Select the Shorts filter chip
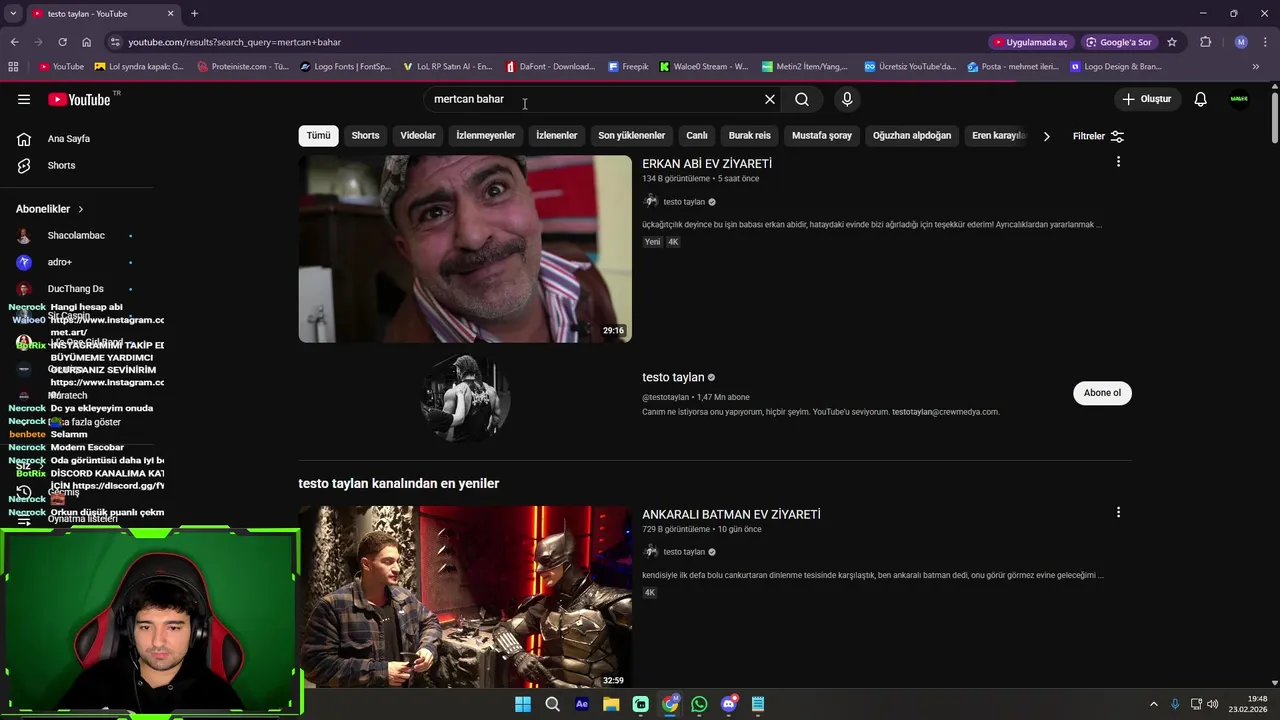1280x720 pixels. 365,135
